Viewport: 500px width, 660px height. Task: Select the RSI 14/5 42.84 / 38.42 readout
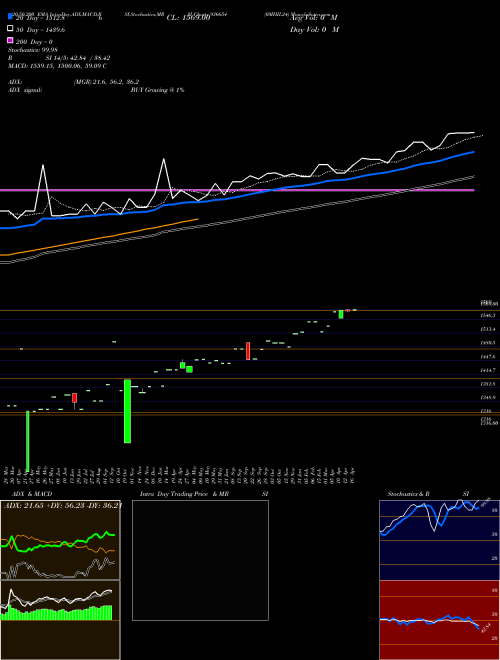59,58
